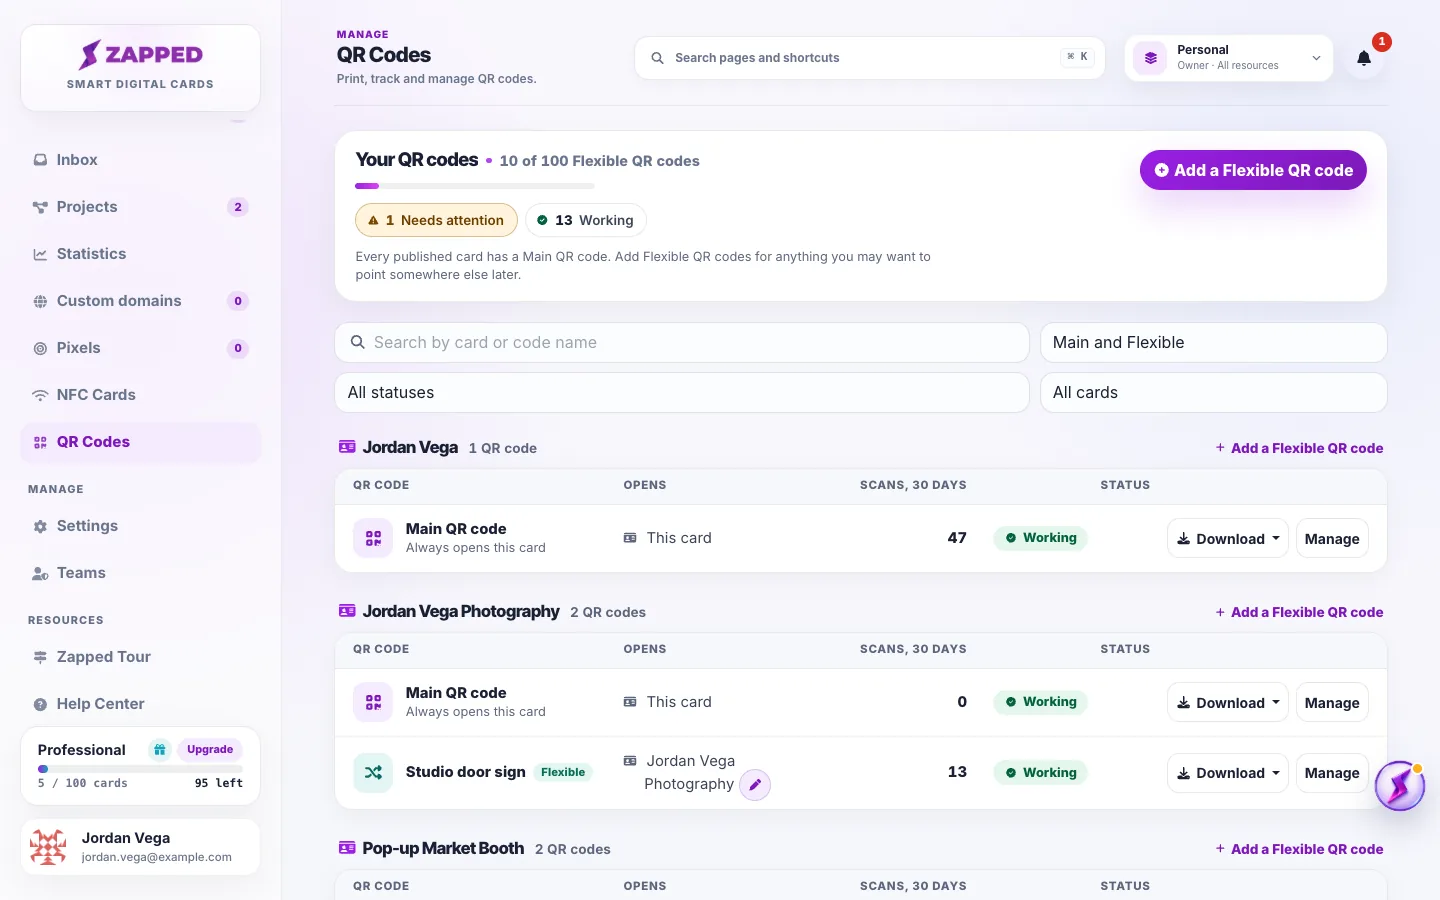This screenshot has width=1440, height=900.
Task: Open the notifications bell
Action: point(1364,58)
